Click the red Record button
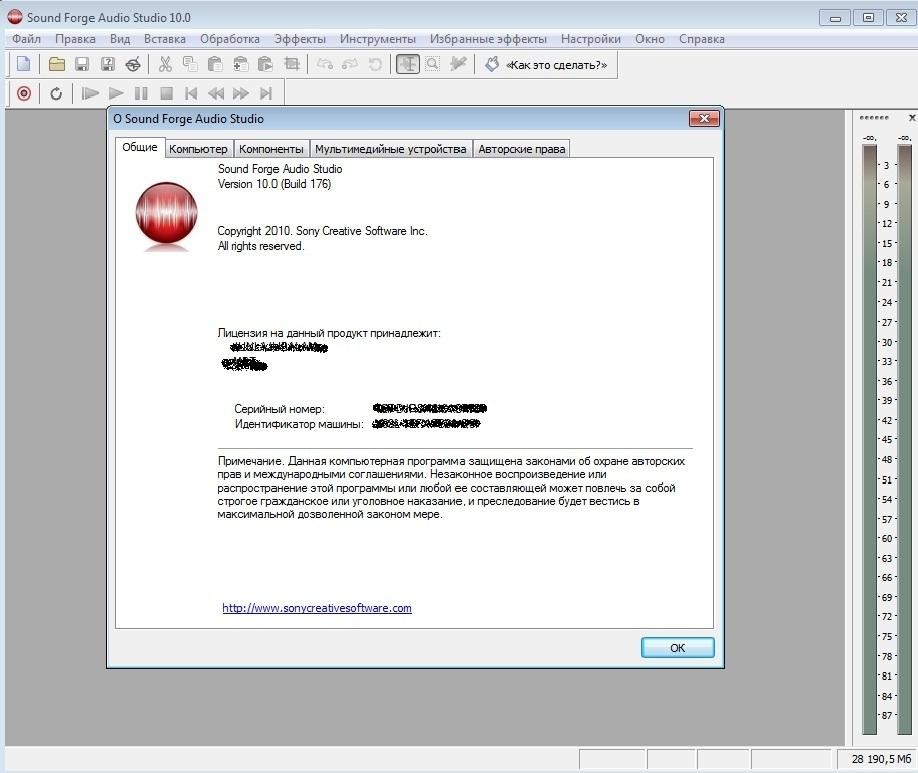Viewport: 918px width, 773px height. [x=24, y=93]
